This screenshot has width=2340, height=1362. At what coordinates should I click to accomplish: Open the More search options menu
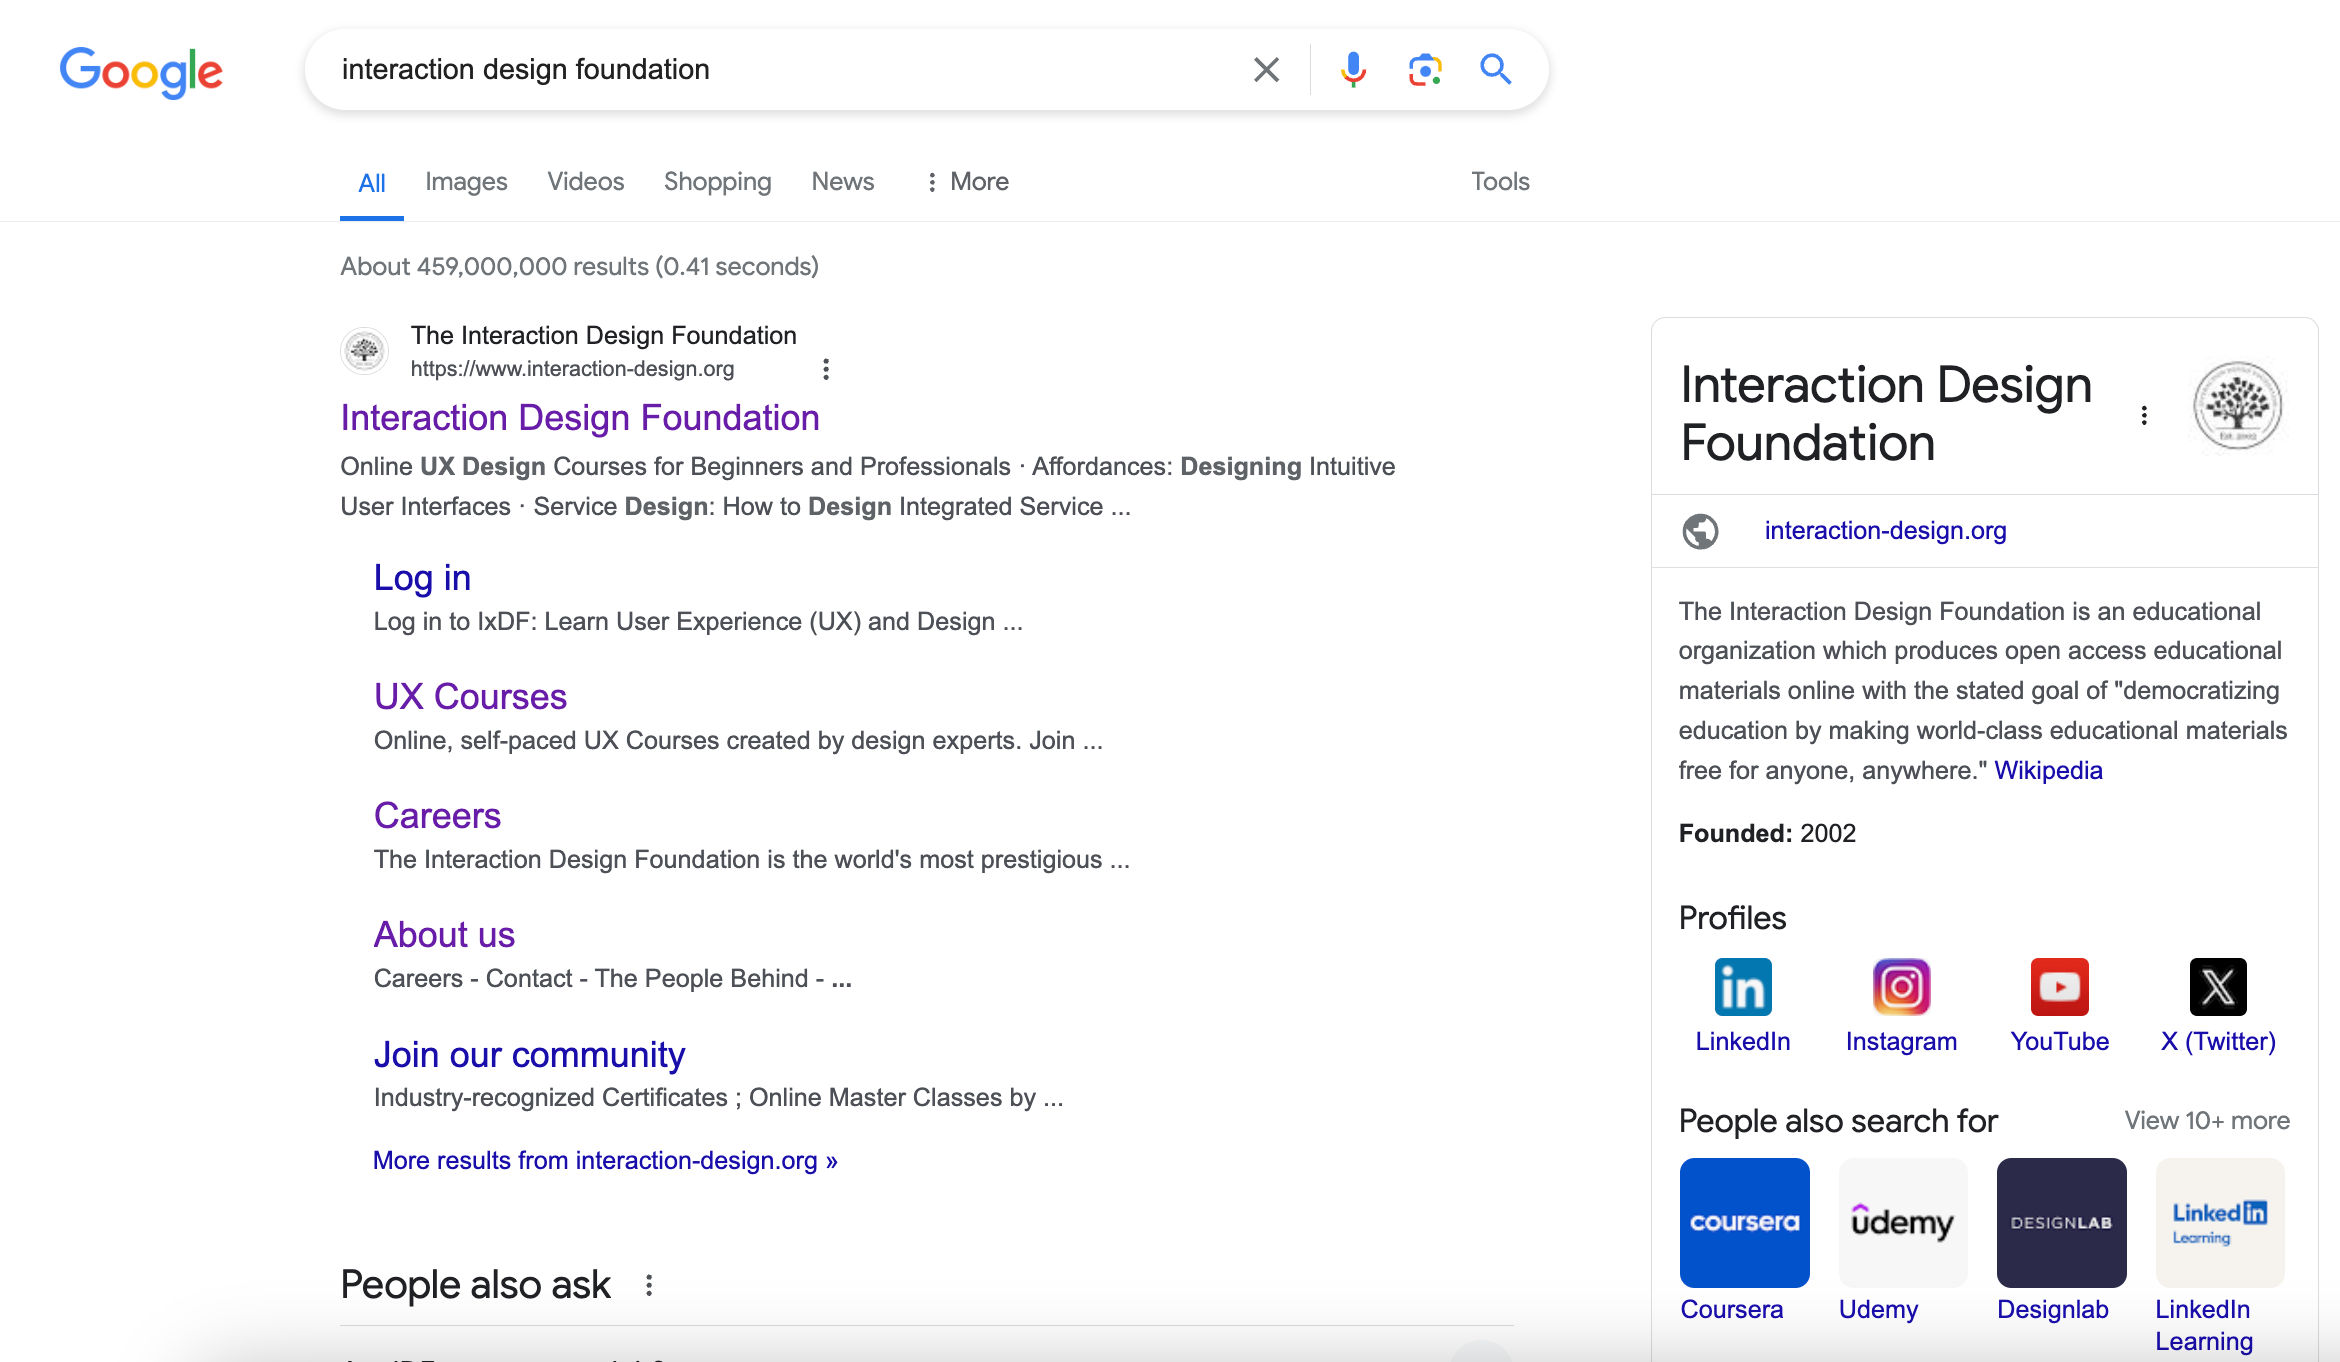[x=966, y=181]
